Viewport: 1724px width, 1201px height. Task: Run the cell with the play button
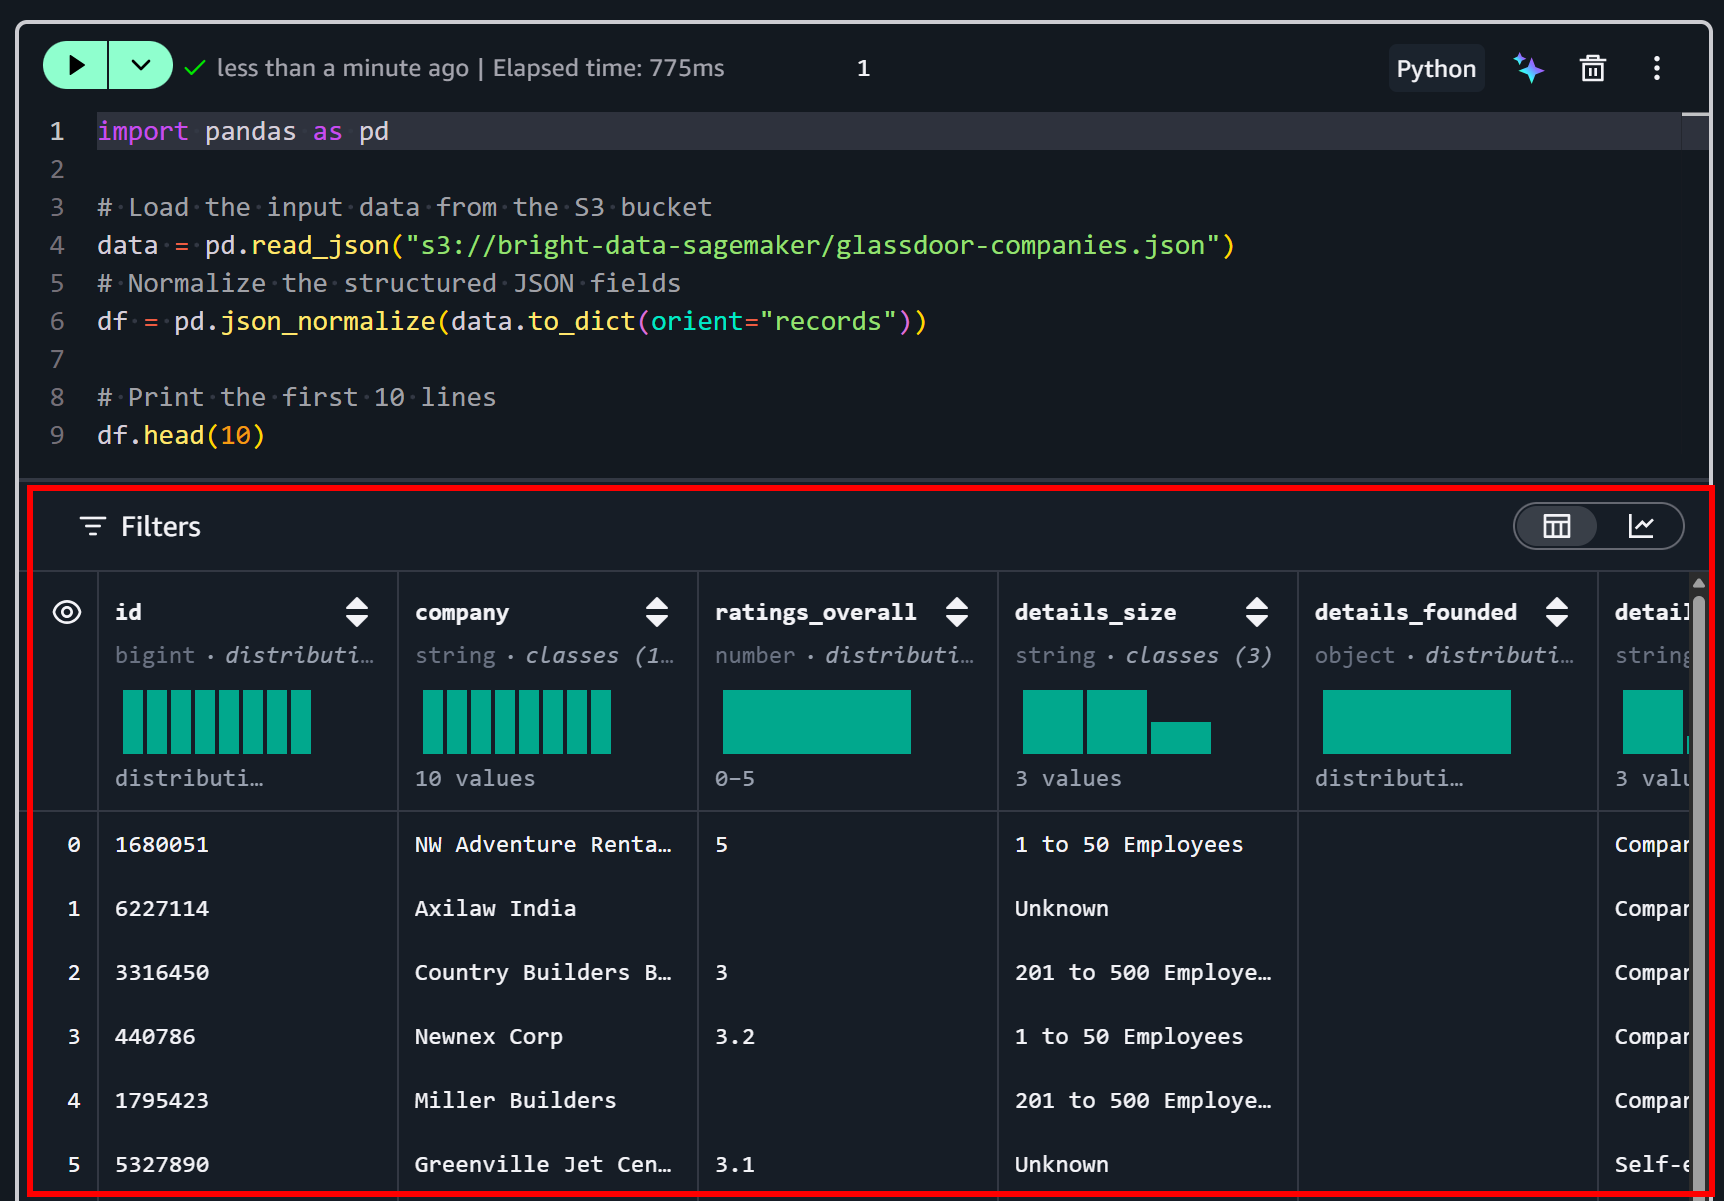76,66
